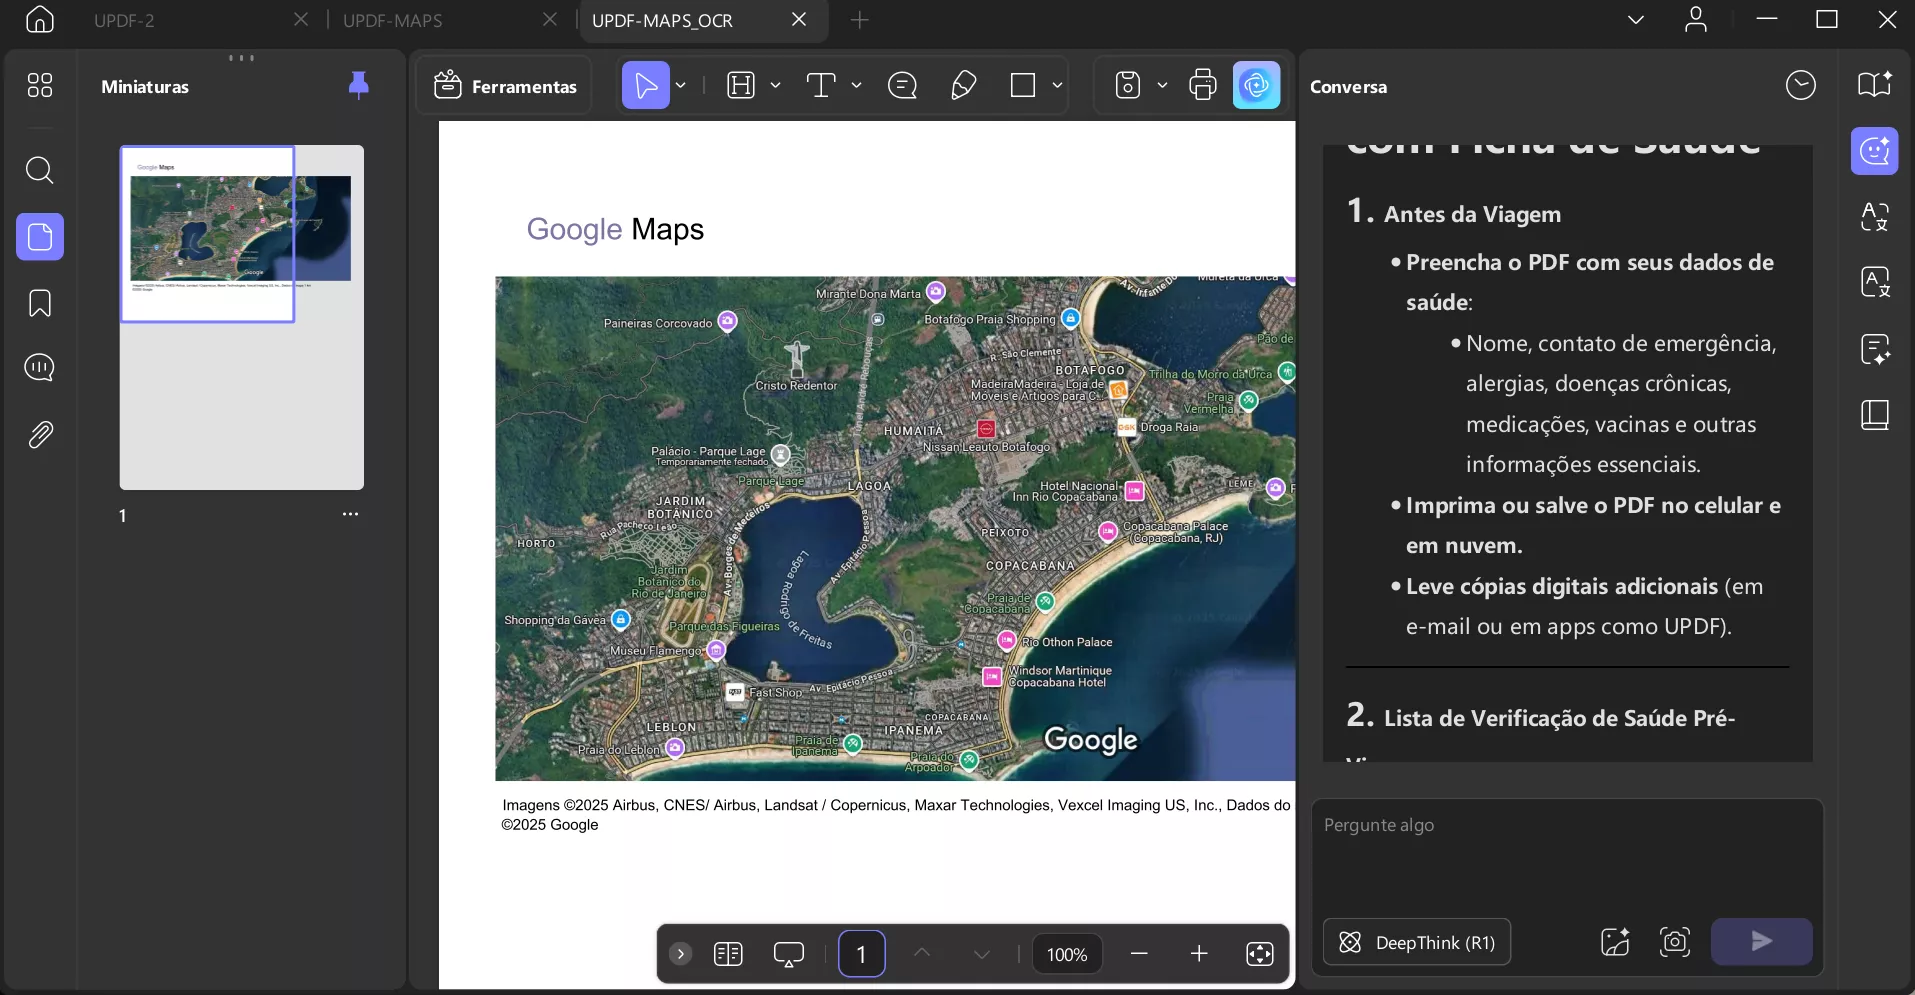The image size is (1915, 995).
Task: Select the pencil drawing tool
Action: tap(963, 86)
